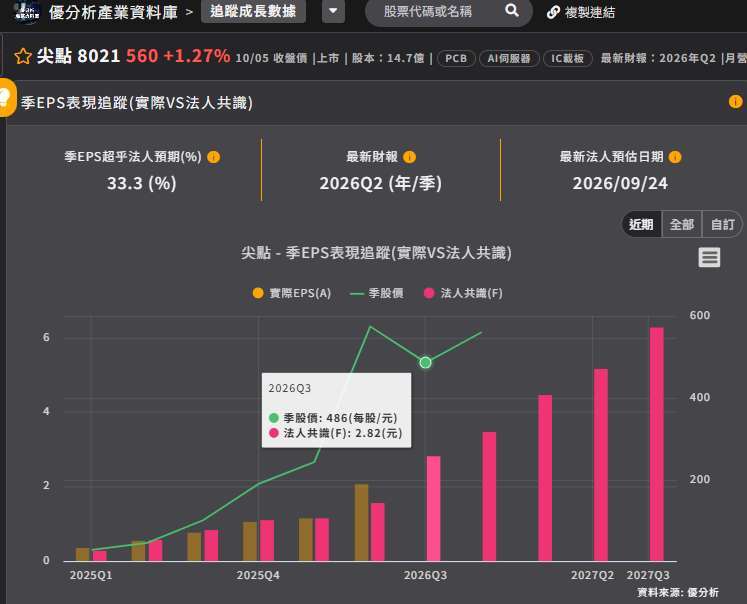Click the site logo icon at top left
The image size is (747, 604).
(27, 12)
